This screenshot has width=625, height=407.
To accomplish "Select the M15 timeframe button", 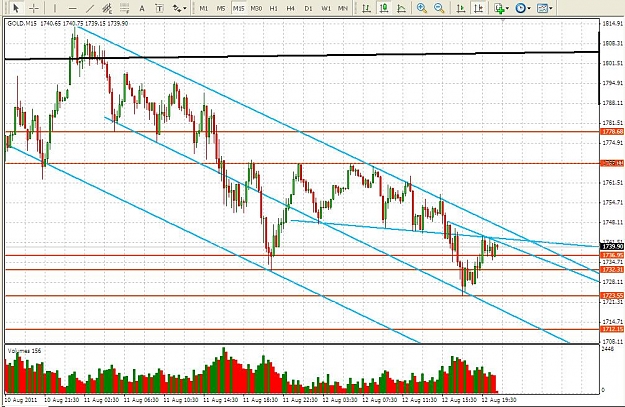I will pos(238,8).
